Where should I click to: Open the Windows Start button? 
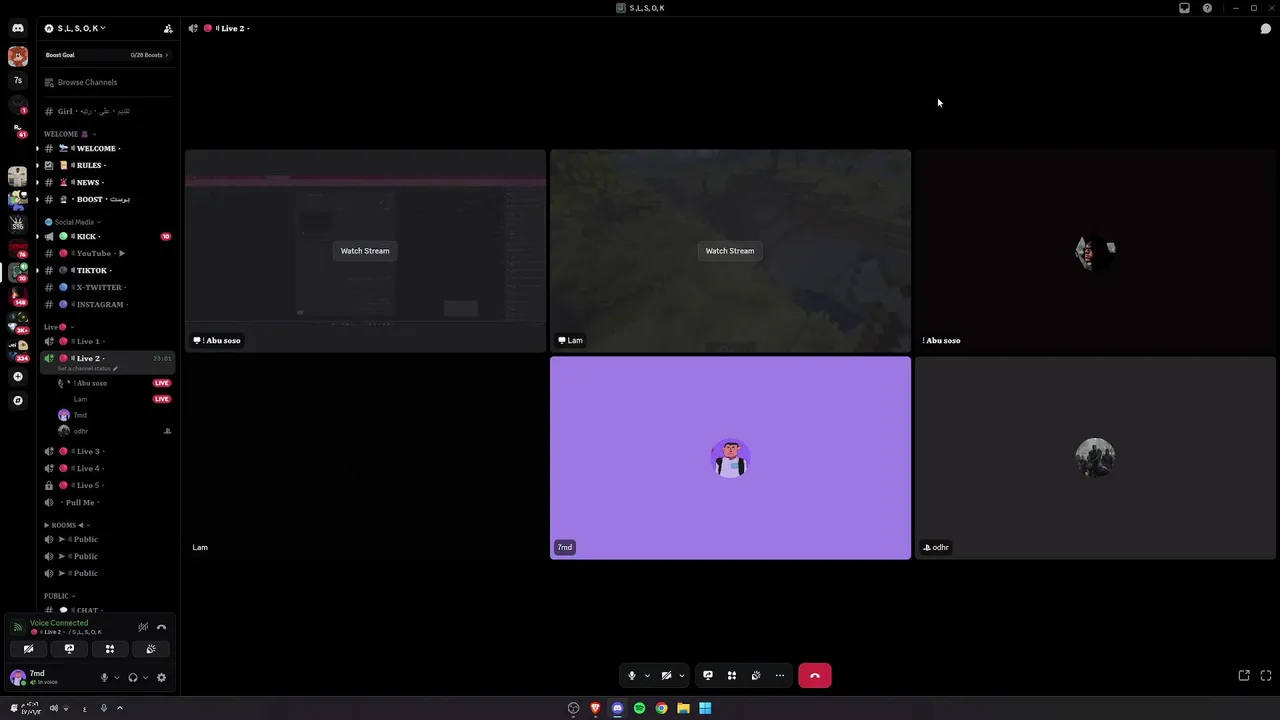click(705, 708)
